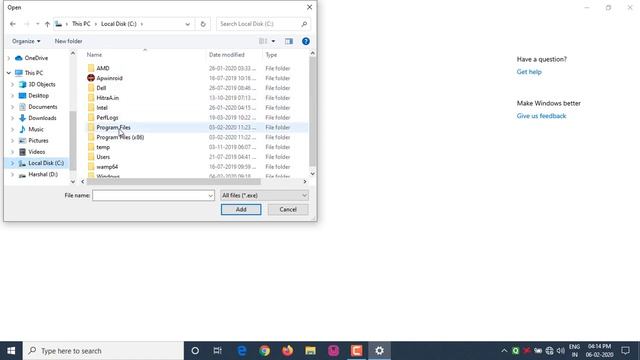
Task: Click the file list vertical scrollbar
Action: coord(312,111)
